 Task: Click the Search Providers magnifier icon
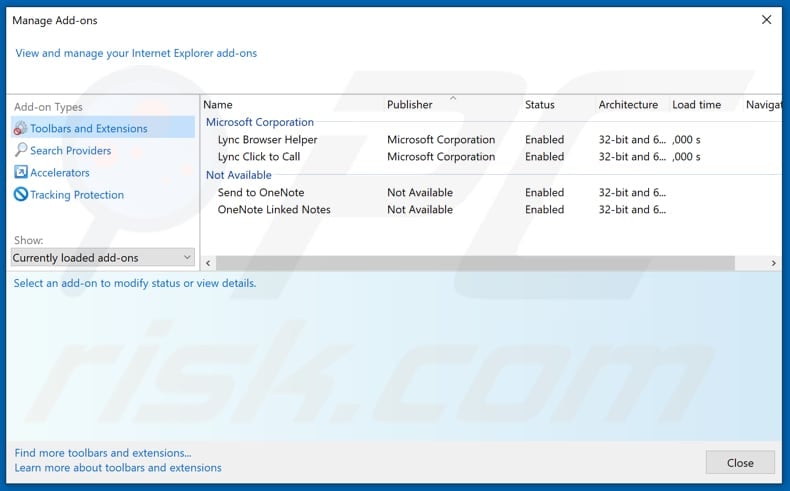(x=21, y=150)
